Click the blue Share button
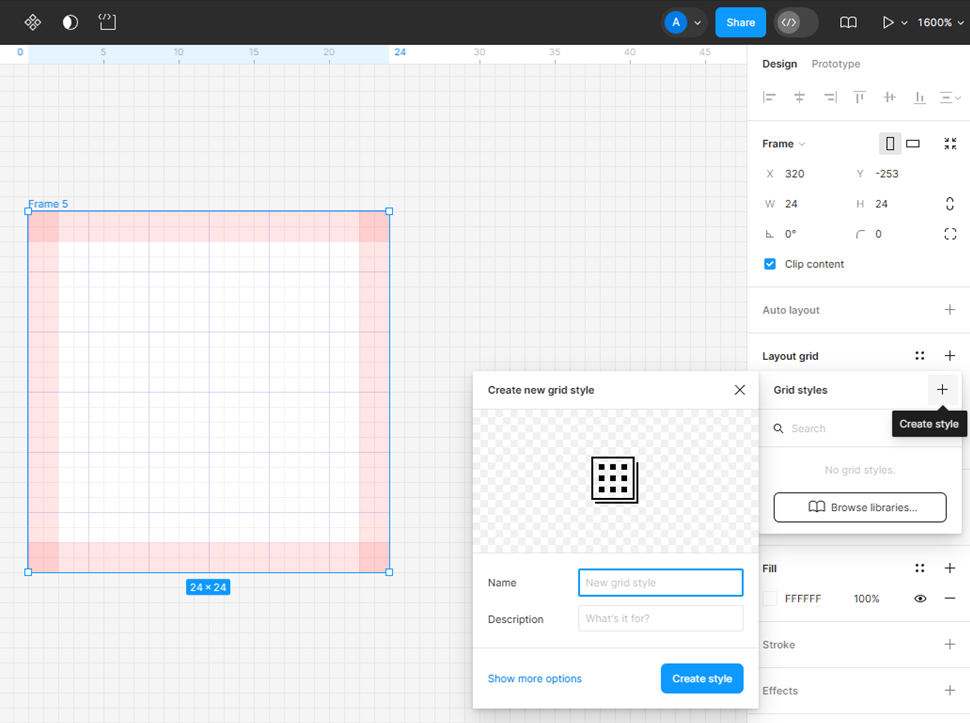970x723 pixels. click(740, 22)
